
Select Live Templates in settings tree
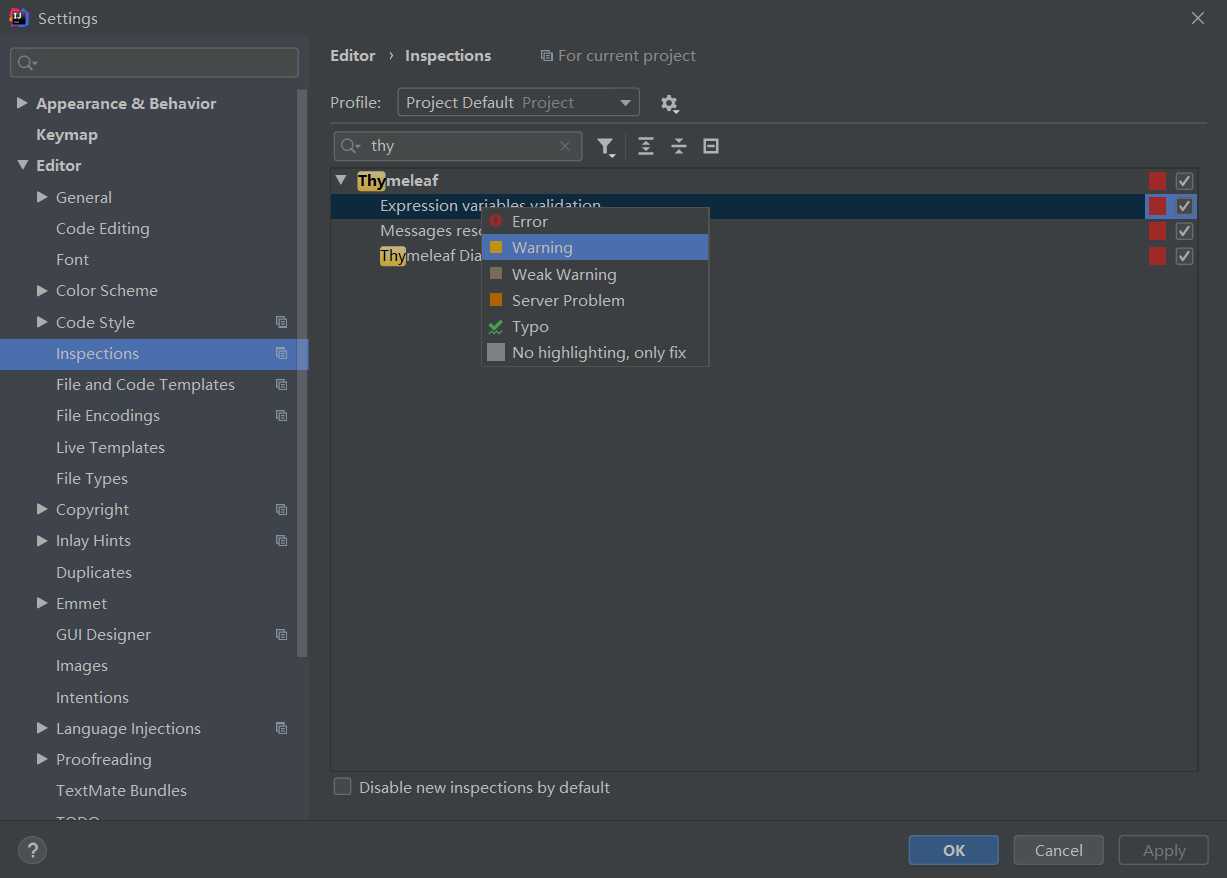click(x=110, y=447)
